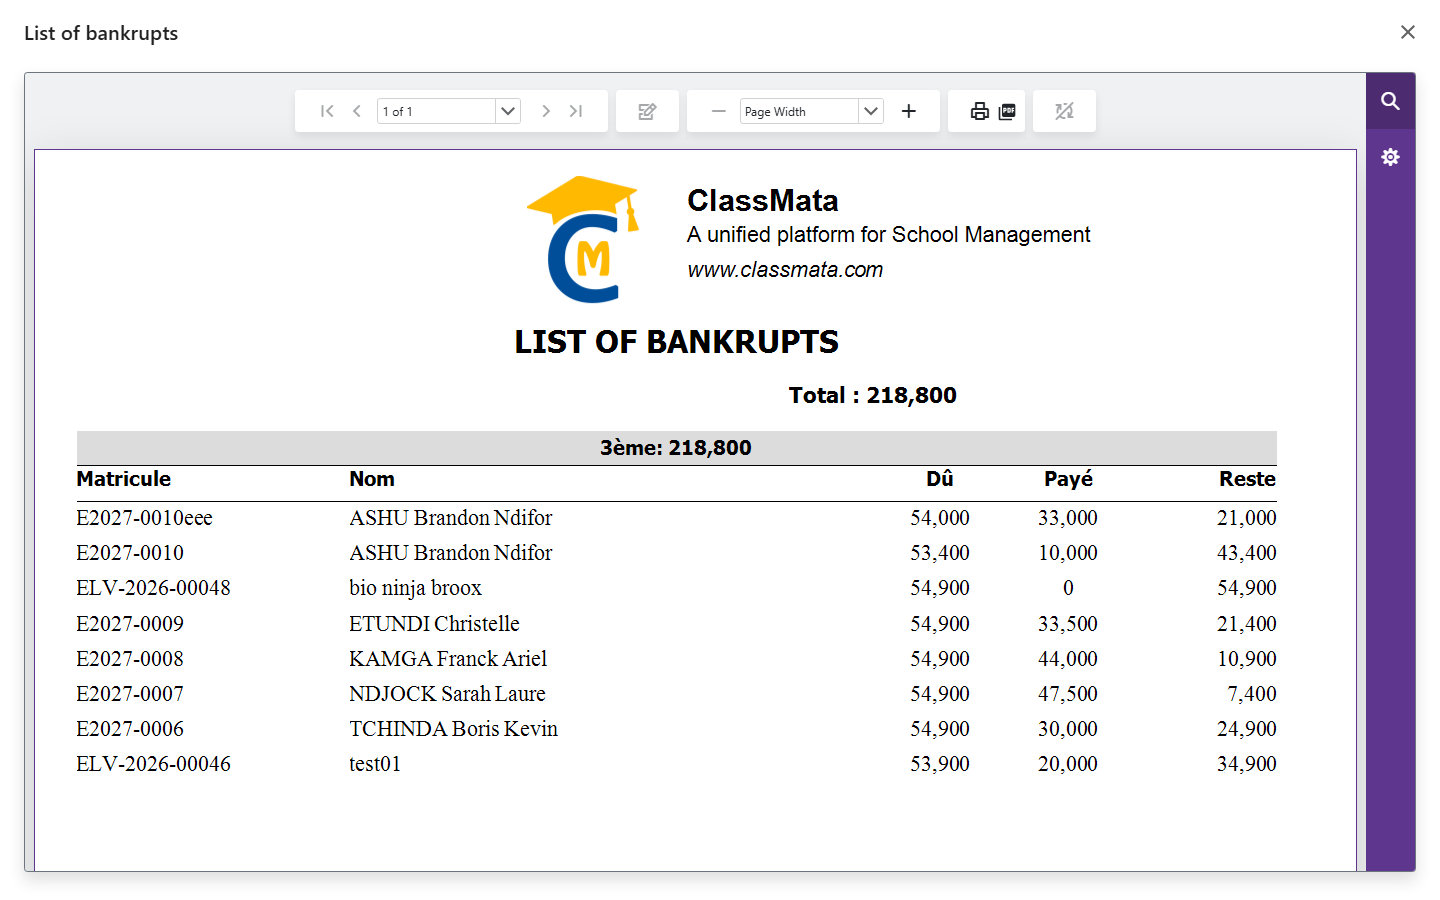Image resolution: width=1440 pixels, height=900 pixels.
Task: Print the report via the PDF icon
Action: (1007, 111)
